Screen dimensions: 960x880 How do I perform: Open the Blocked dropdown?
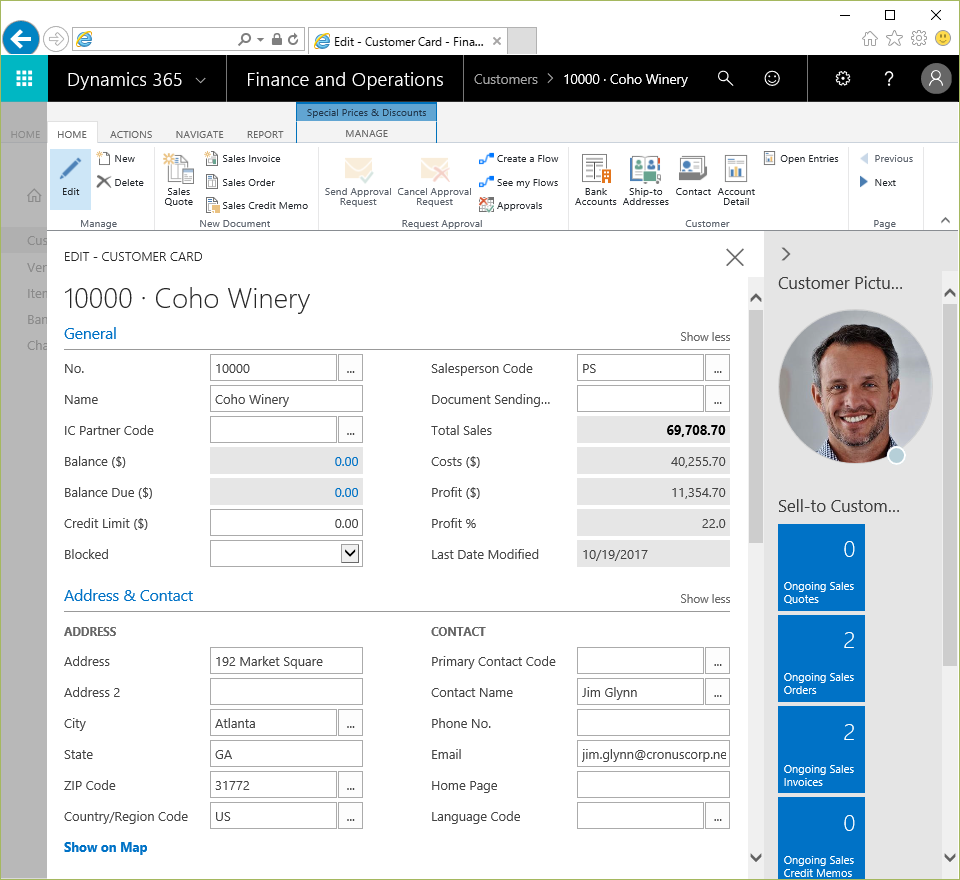[x=350, y=554]
